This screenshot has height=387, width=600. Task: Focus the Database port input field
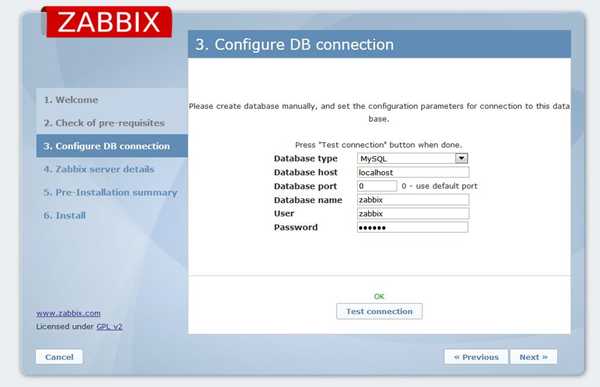click(x=377, y=186)
